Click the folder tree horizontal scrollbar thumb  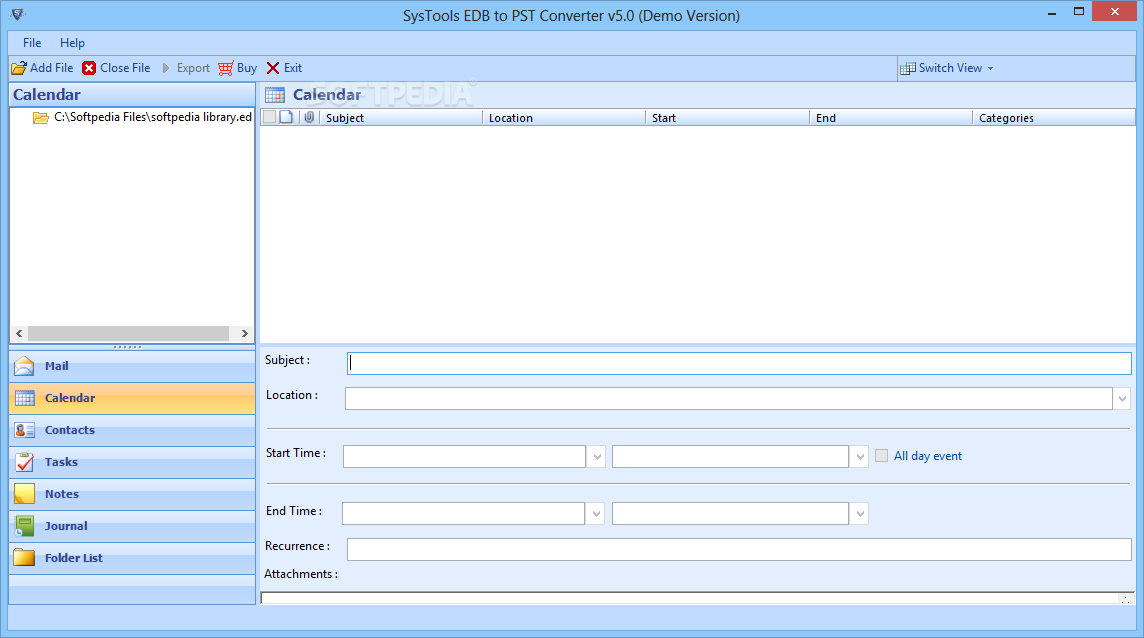[128, 334]
